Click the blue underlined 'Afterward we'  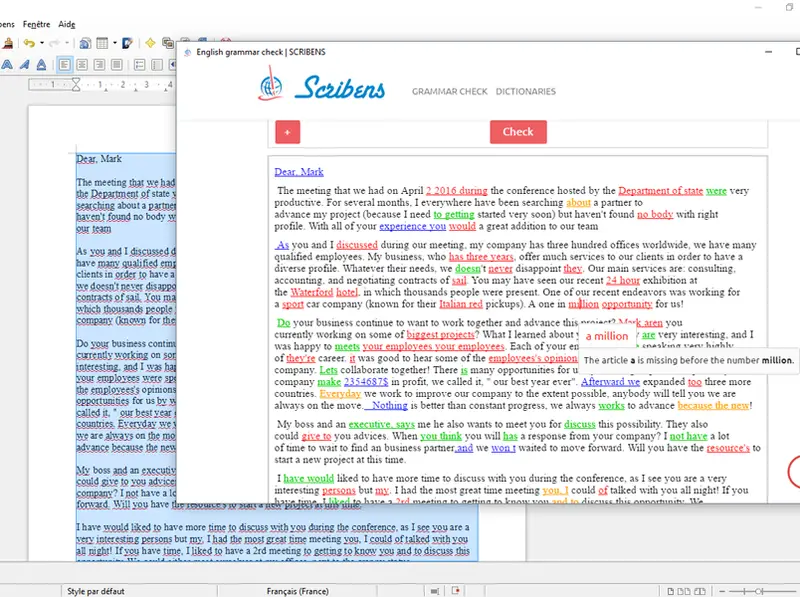[610, 382]
